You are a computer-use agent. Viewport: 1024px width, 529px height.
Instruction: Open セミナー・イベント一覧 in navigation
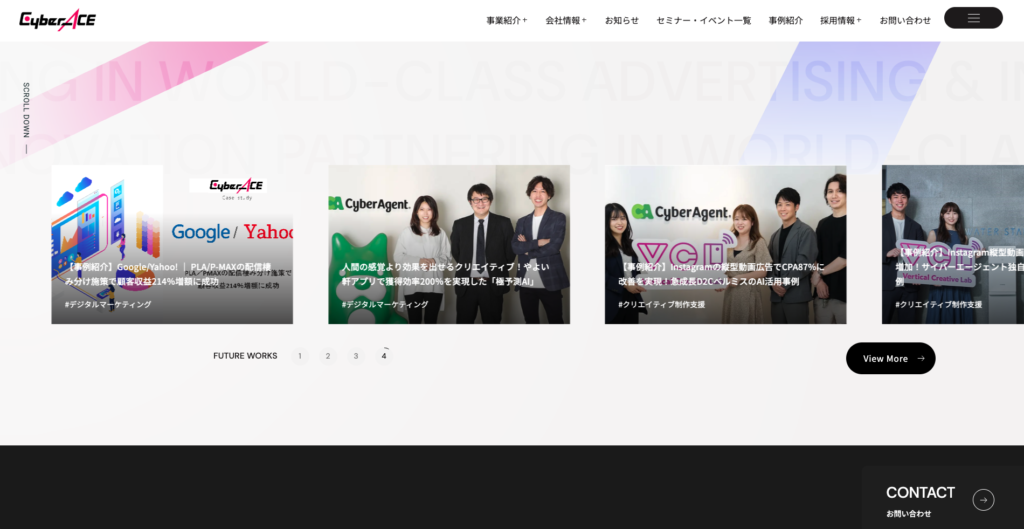pos(703,20)
